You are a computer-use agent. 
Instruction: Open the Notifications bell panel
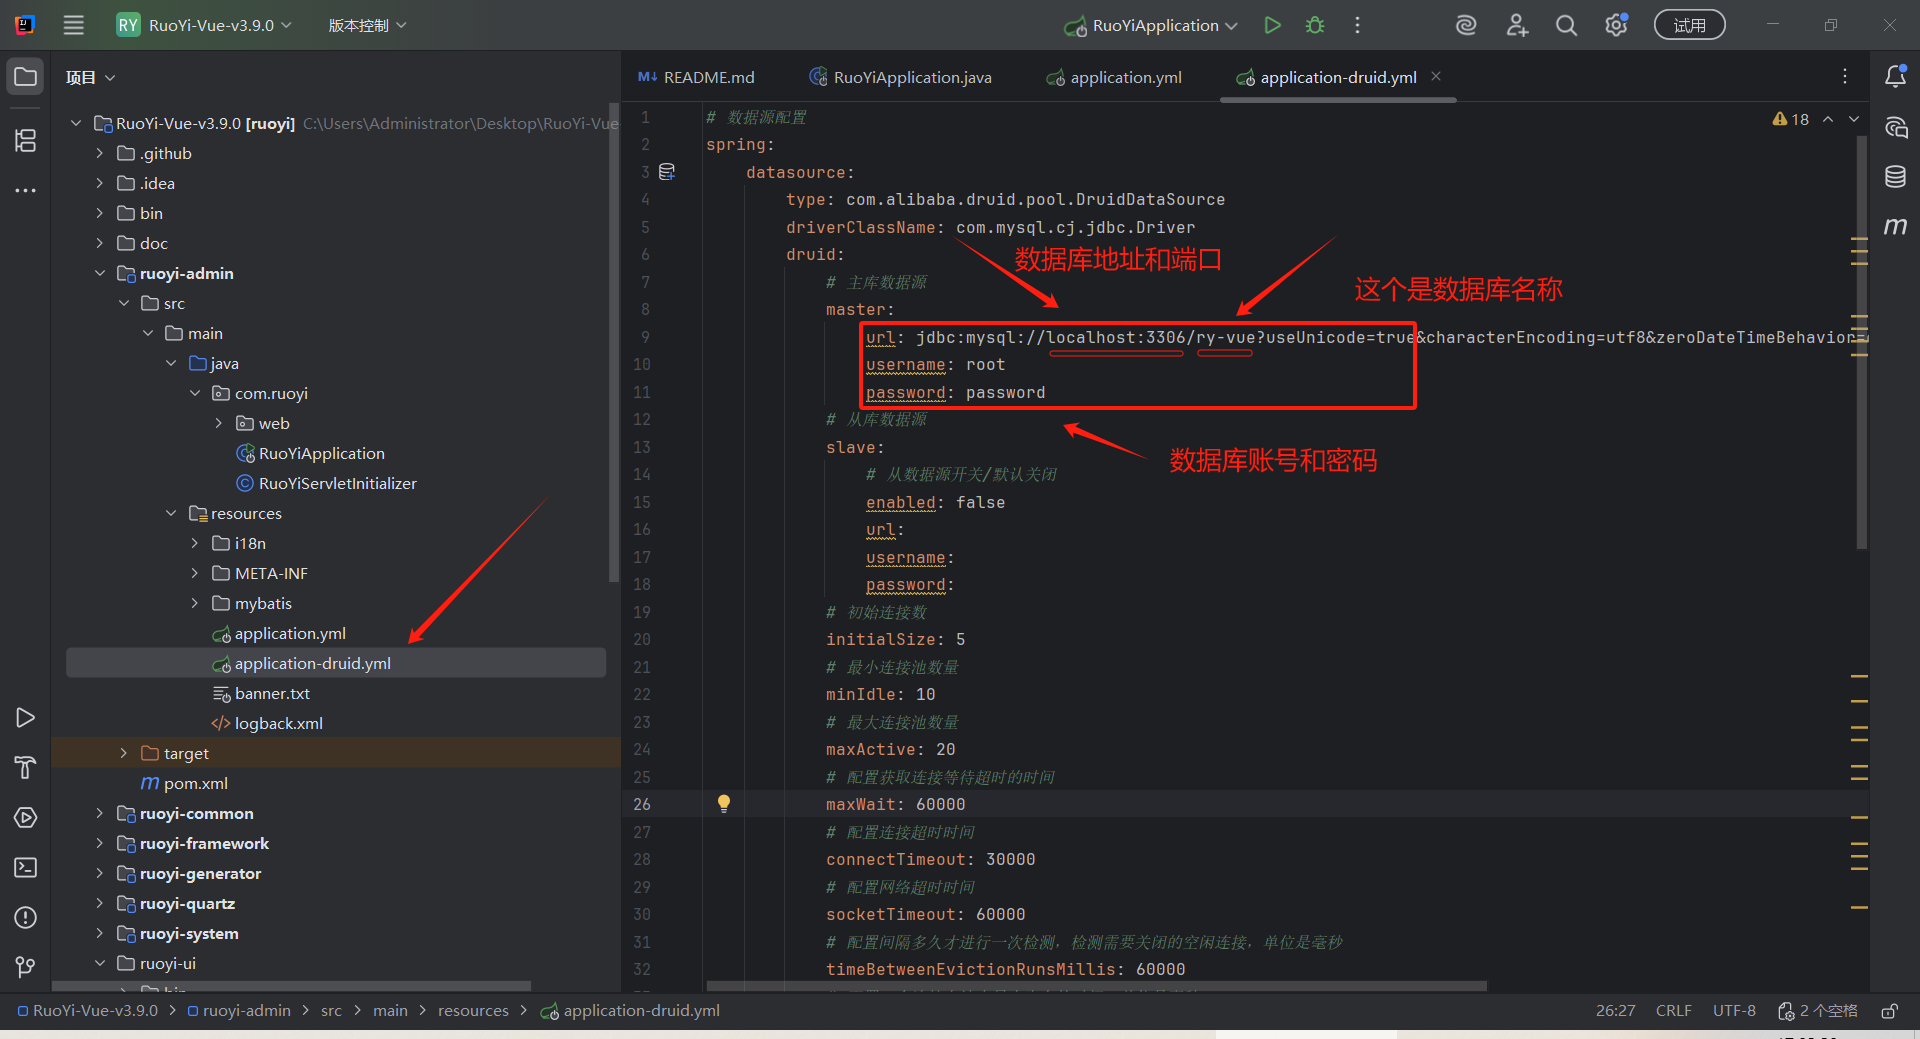pyautogui.click(x=1895, y=77)
